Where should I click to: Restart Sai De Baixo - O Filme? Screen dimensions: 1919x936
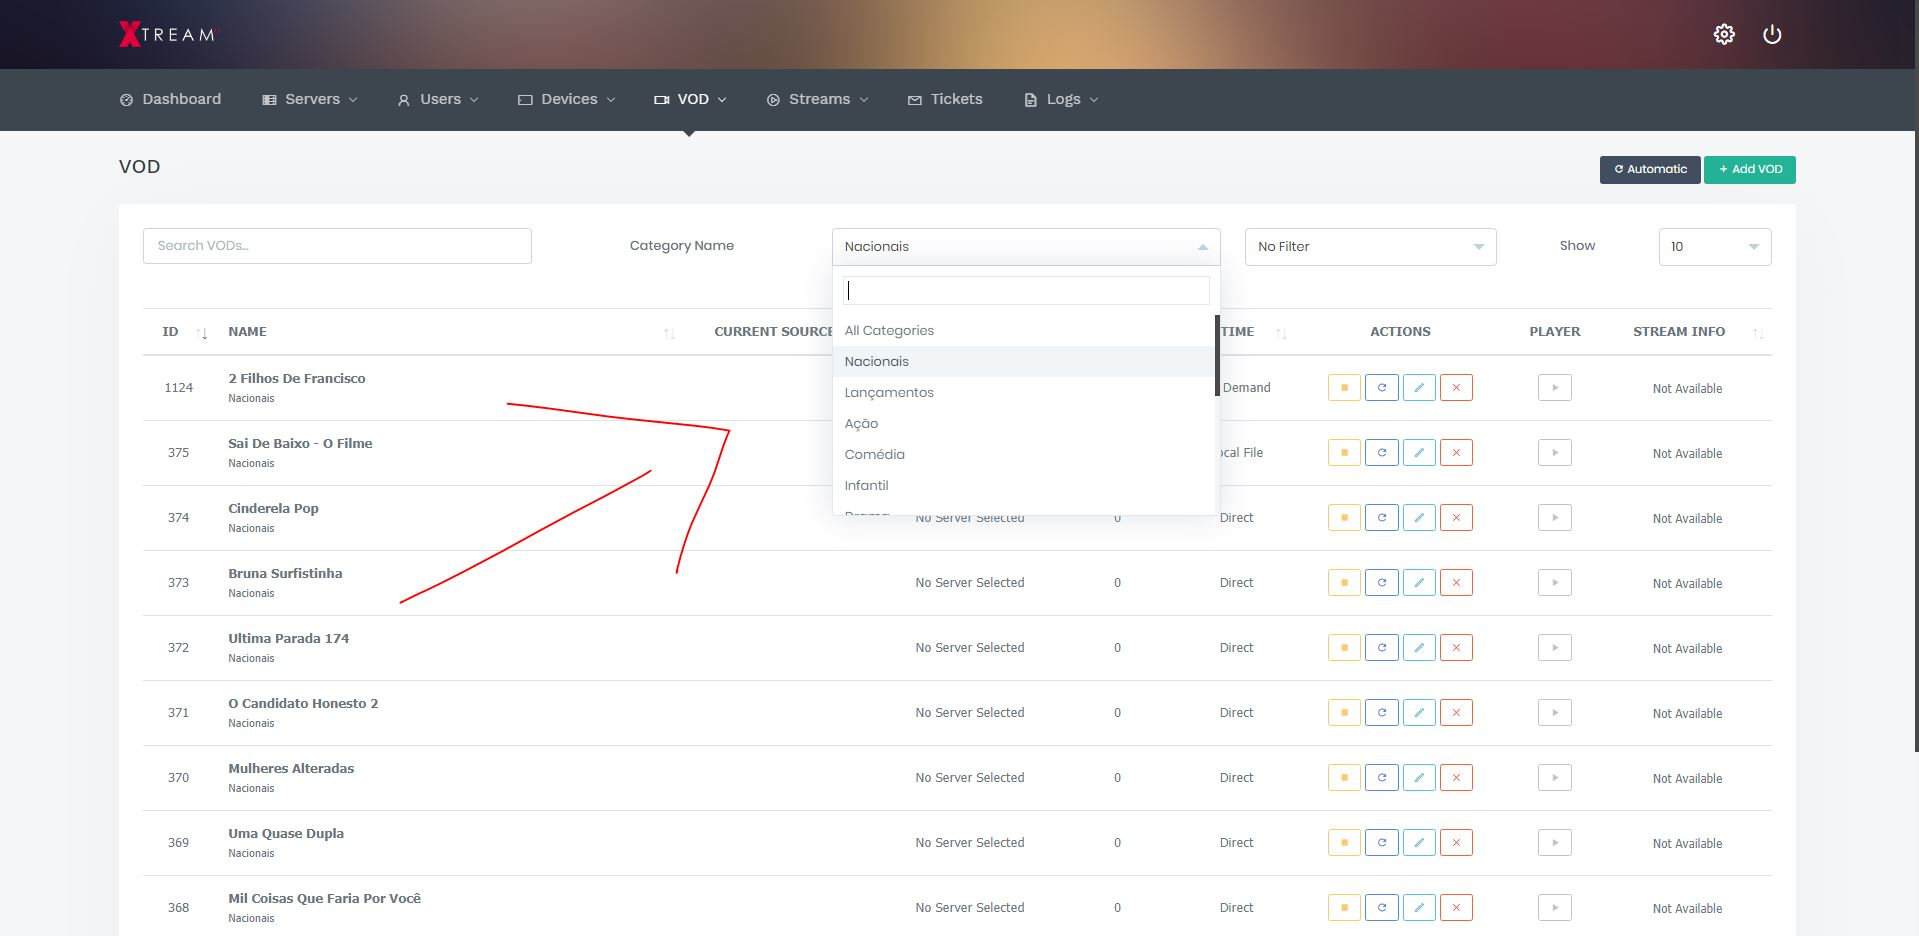point(1382,453)
